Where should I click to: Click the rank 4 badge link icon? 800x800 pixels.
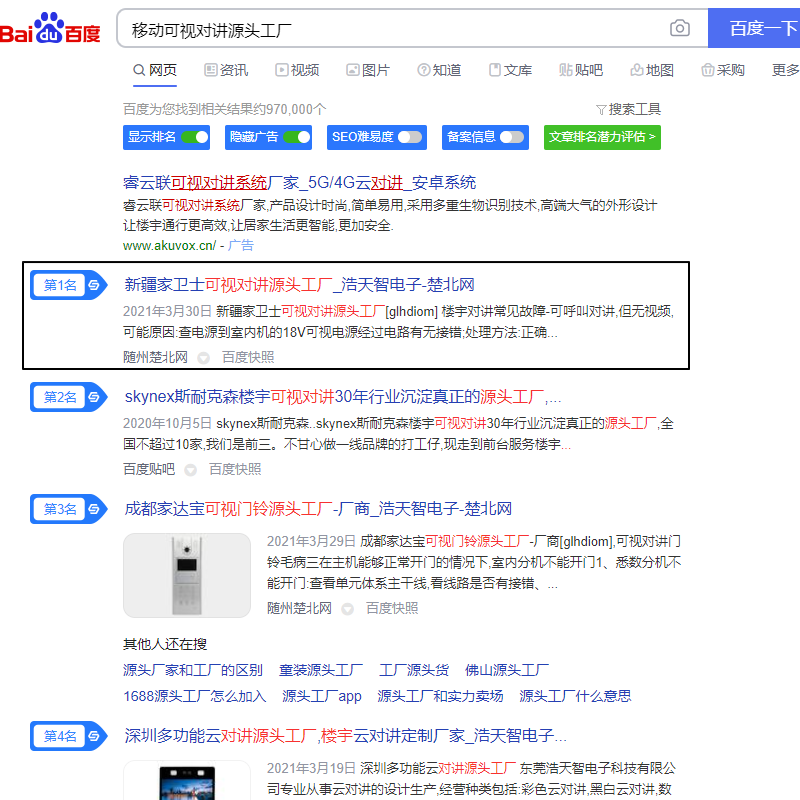[94, 736]
